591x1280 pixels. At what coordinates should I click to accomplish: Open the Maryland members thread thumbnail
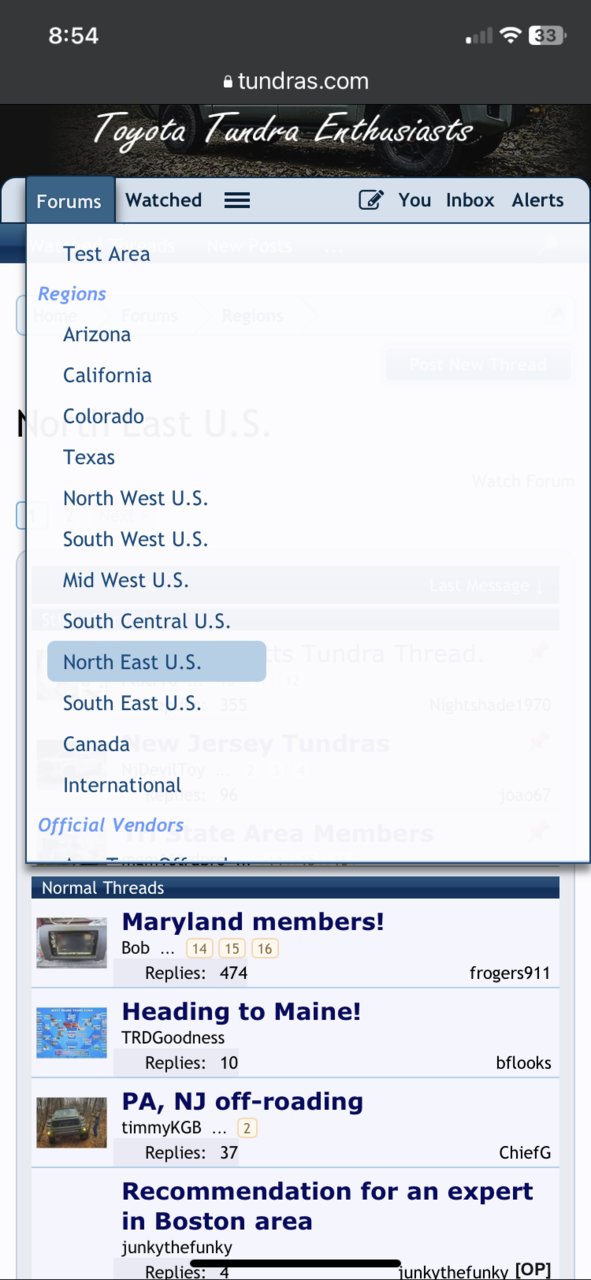(x=71, y=943)
